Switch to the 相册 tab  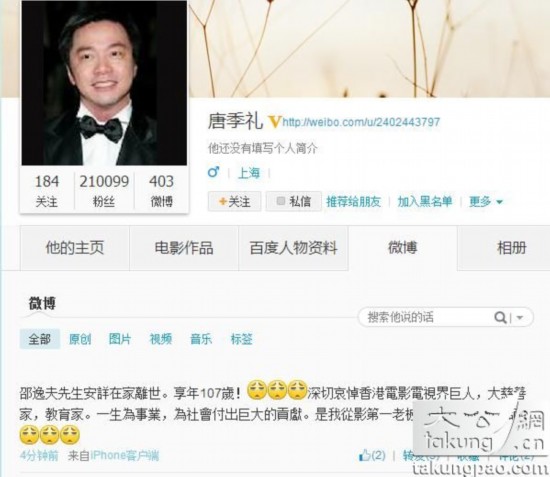tap(511, 248)
